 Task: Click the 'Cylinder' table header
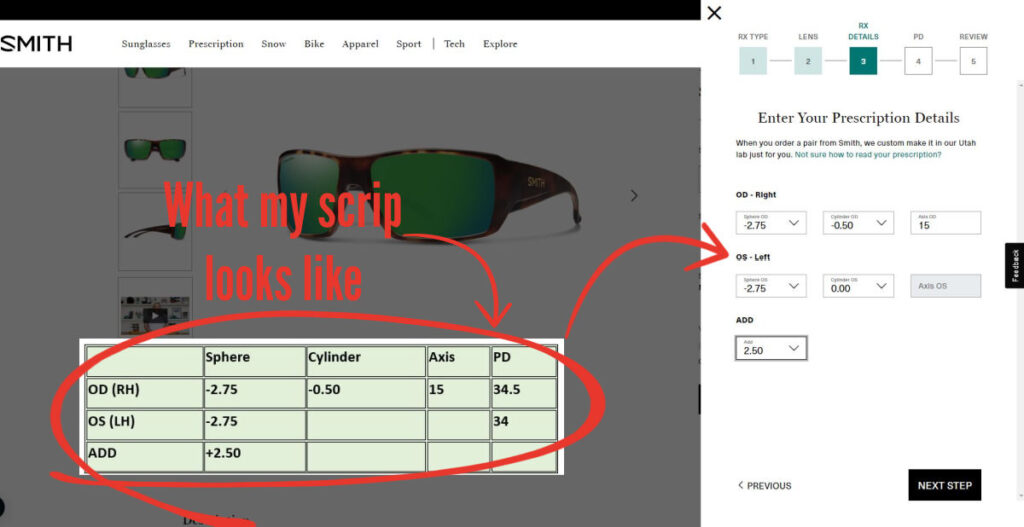(x=366, y=361)
